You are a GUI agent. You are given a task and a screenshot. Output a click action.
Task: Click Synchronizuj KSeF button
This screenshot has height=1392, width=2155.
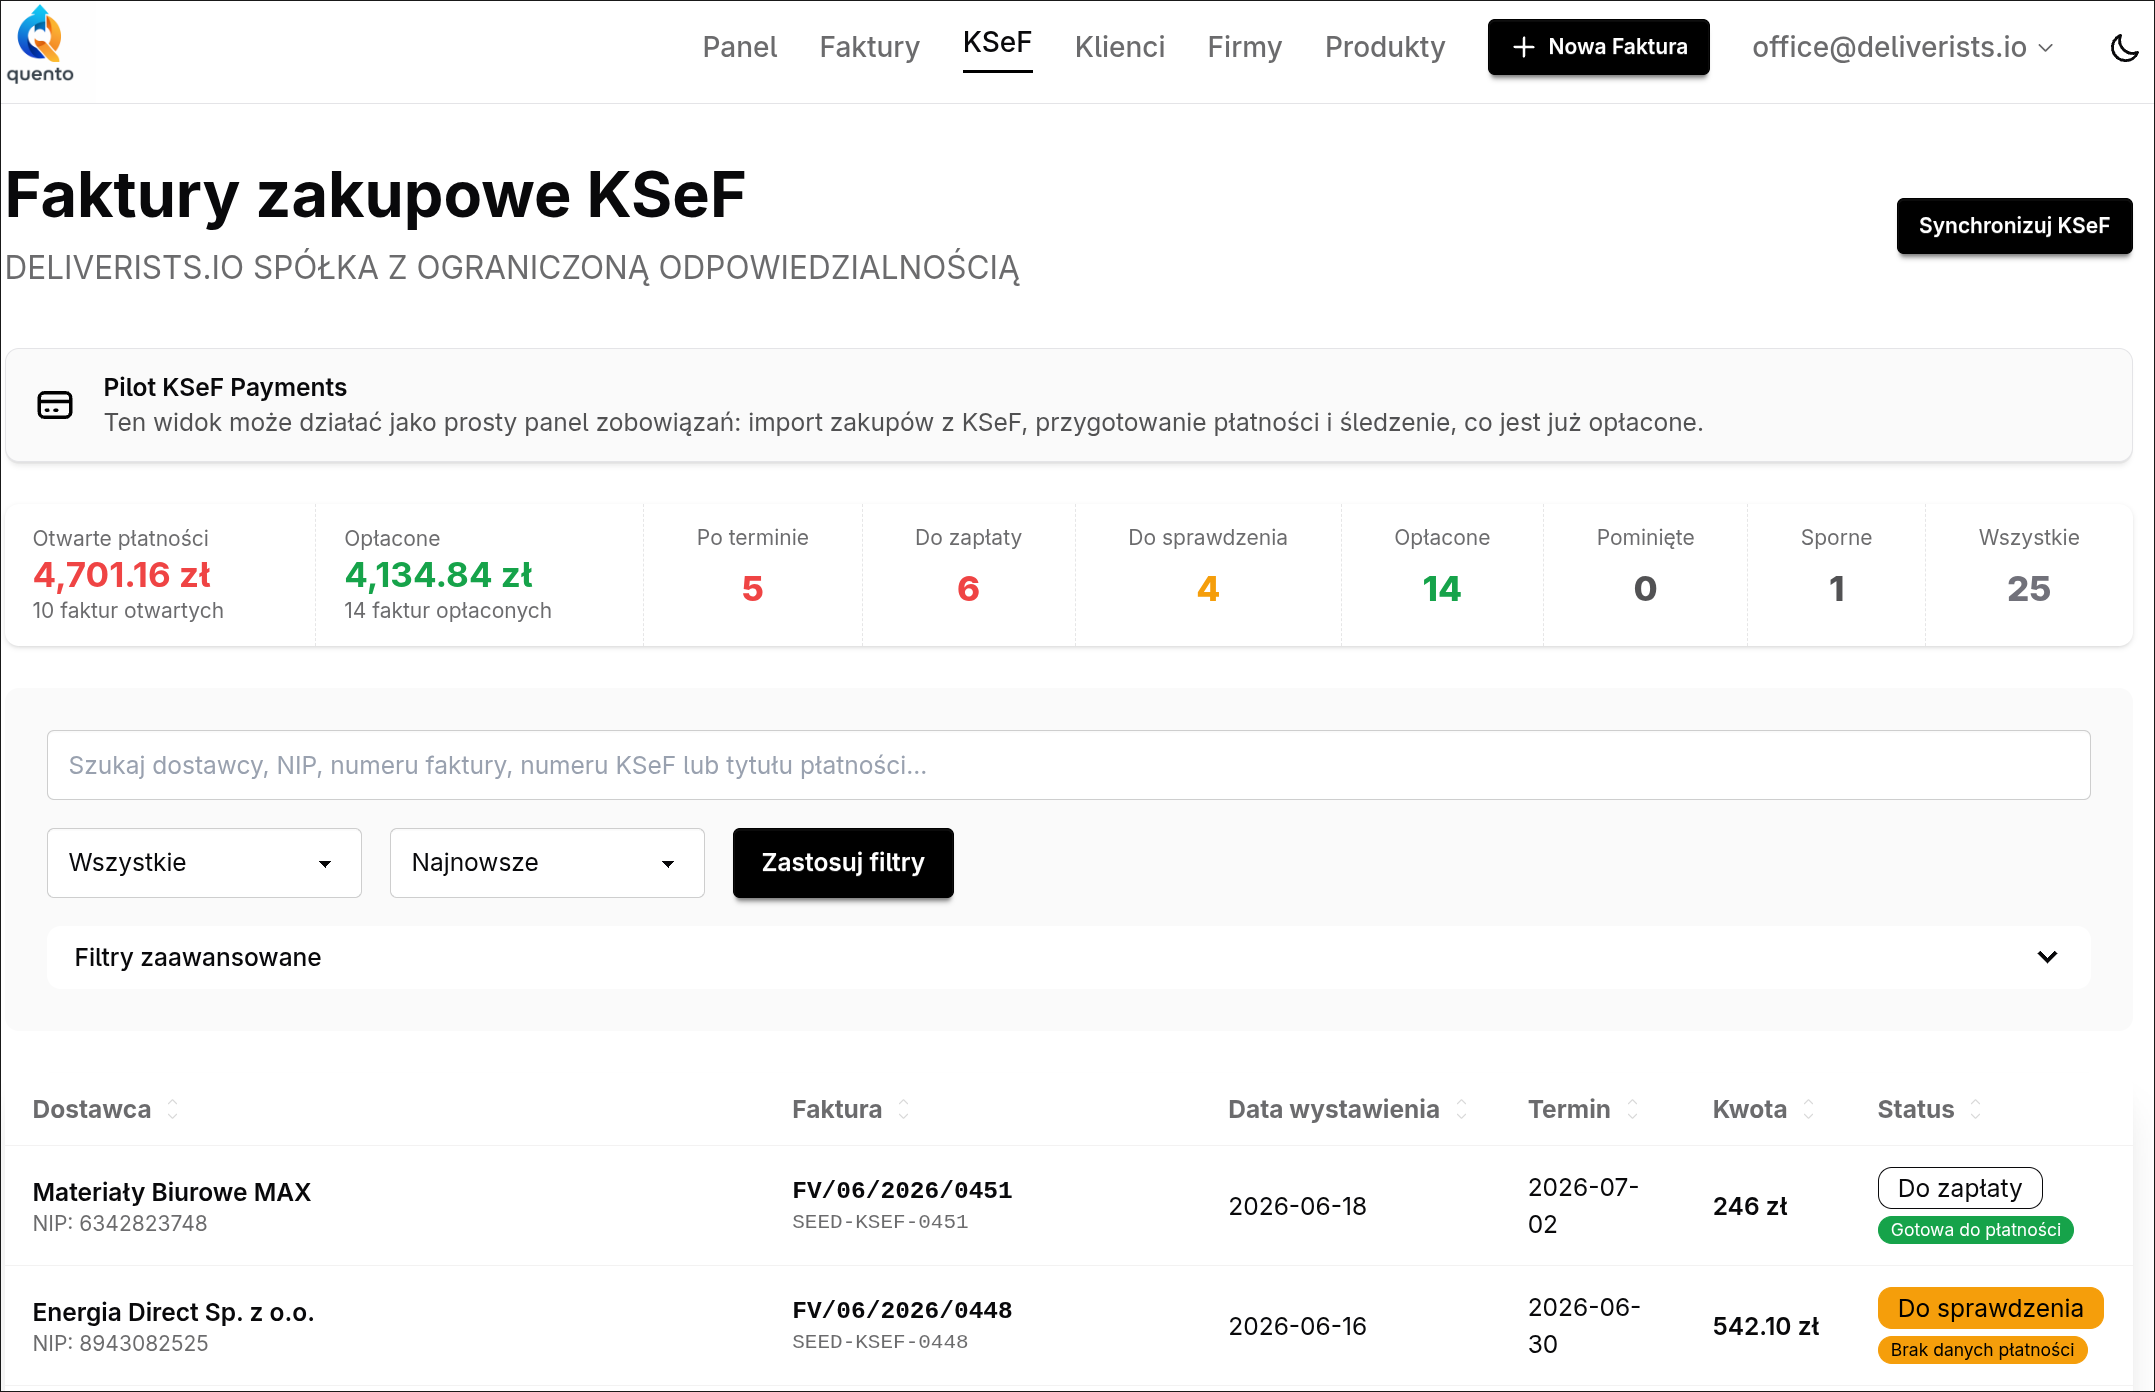(2014, 226)
